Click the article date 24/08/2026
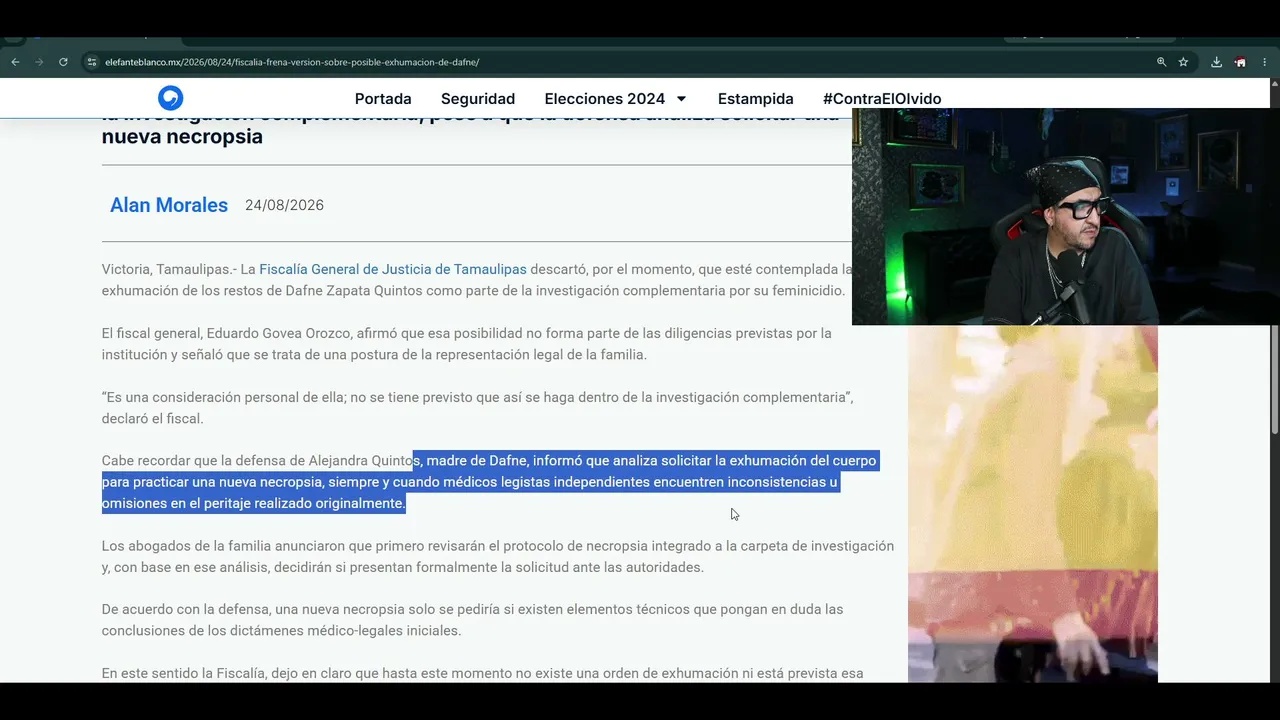 coord(284,205)
